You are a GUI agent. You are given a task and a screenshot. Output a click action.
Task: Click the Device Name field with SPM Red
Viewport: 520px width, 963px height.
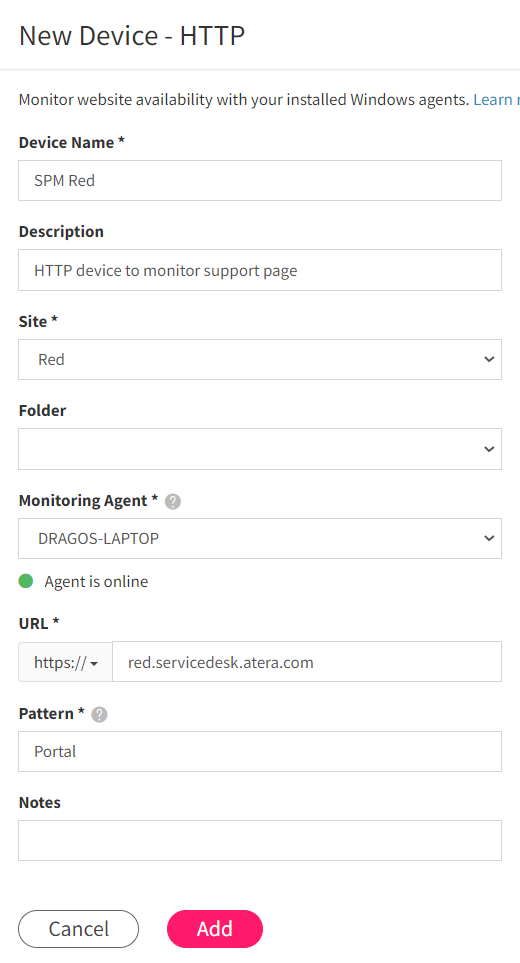(260, 181)
